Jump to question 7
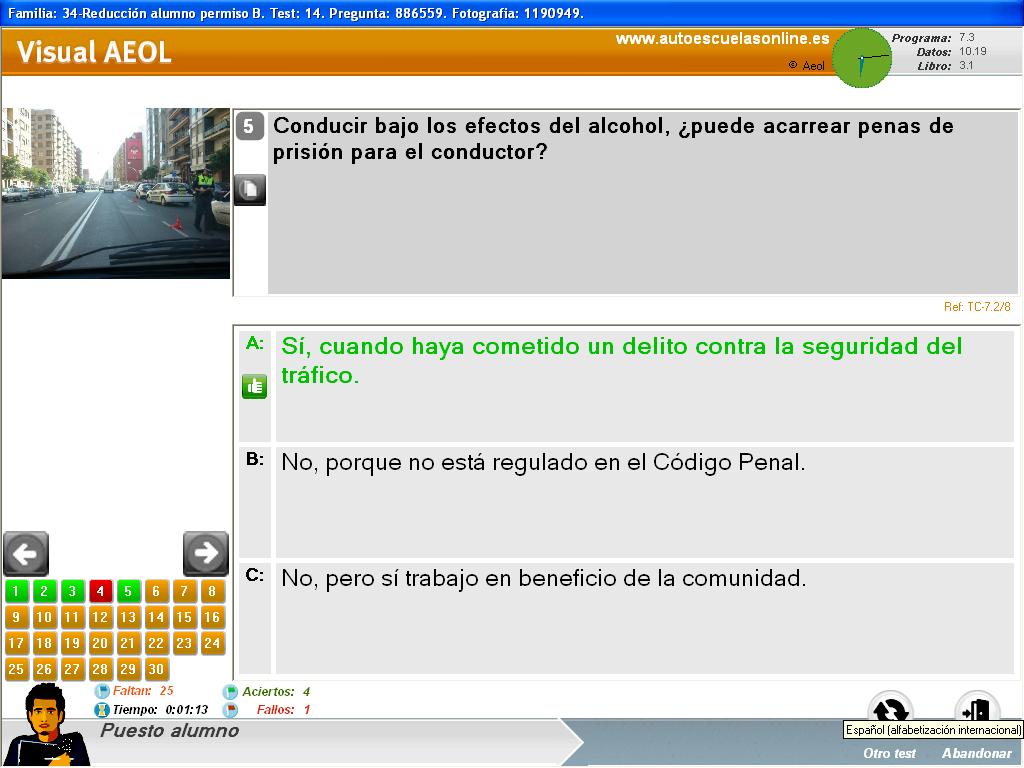 pyautogui.click(x=184, y=592)
